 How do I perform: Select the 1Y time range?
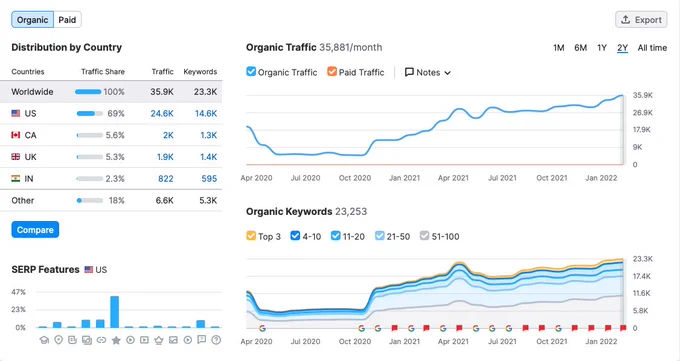(602, 48)
